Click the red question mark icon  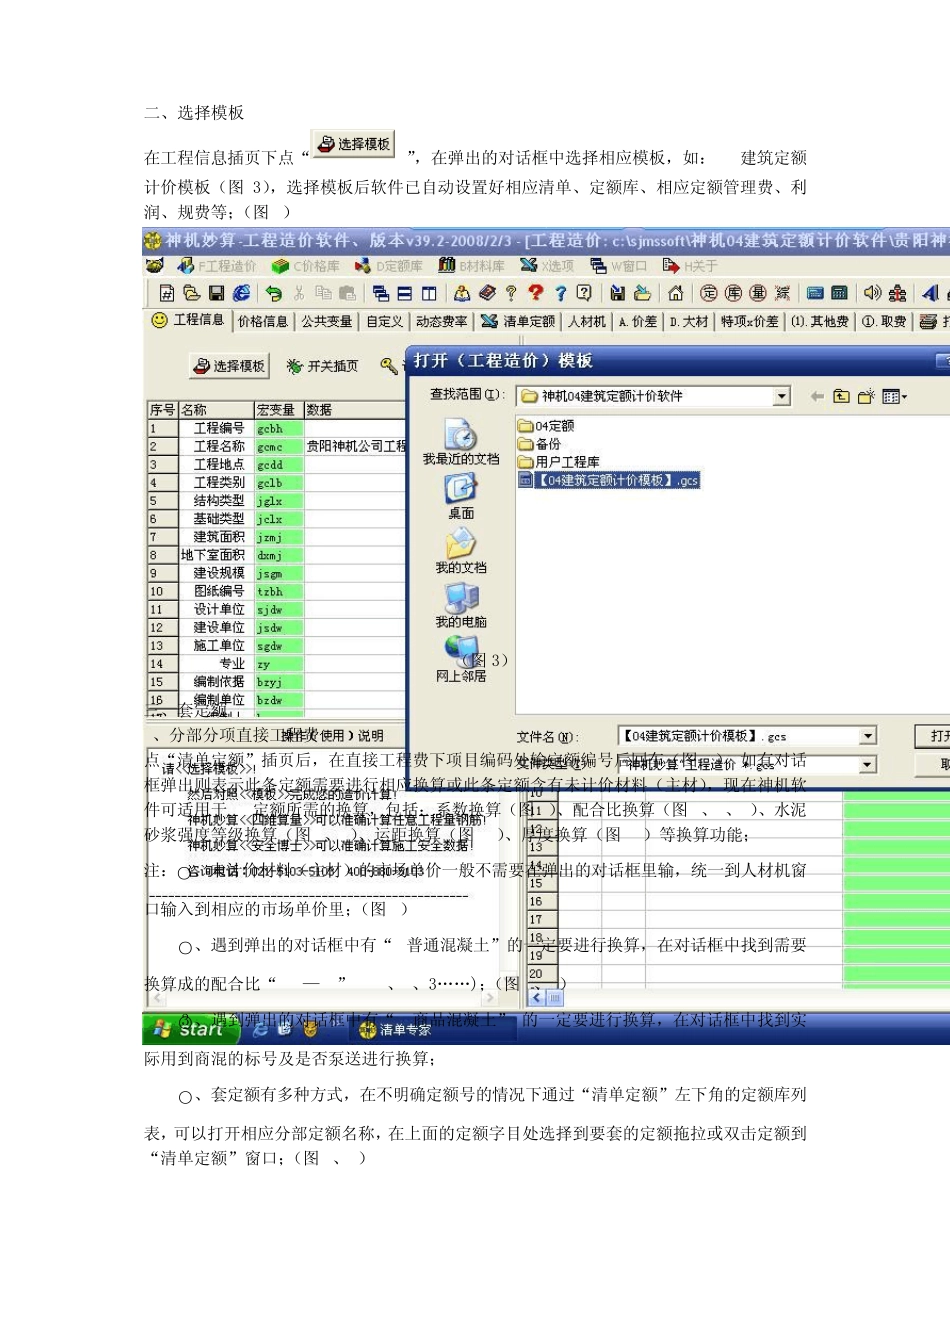pyautogui.click(x=536, y=293)
